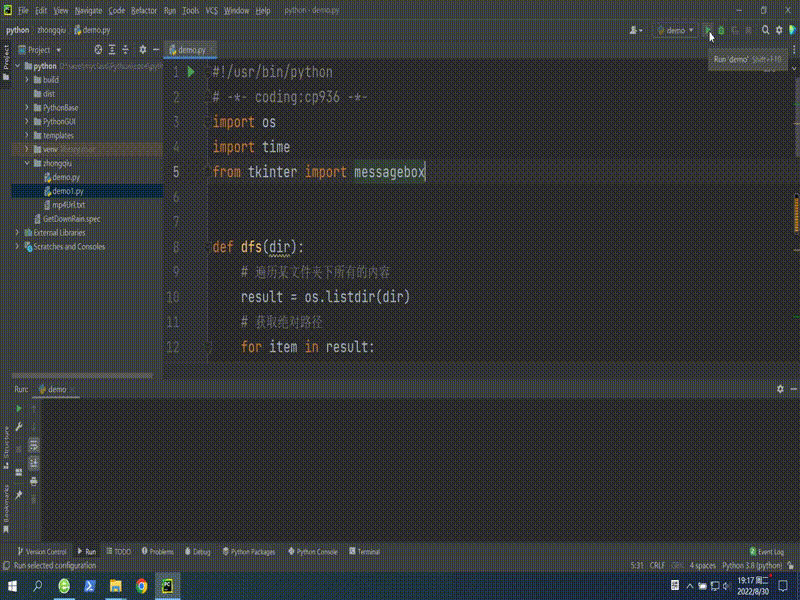Click the run gutter arrow on line 1
800x600 pixels.
click(191, 72)
